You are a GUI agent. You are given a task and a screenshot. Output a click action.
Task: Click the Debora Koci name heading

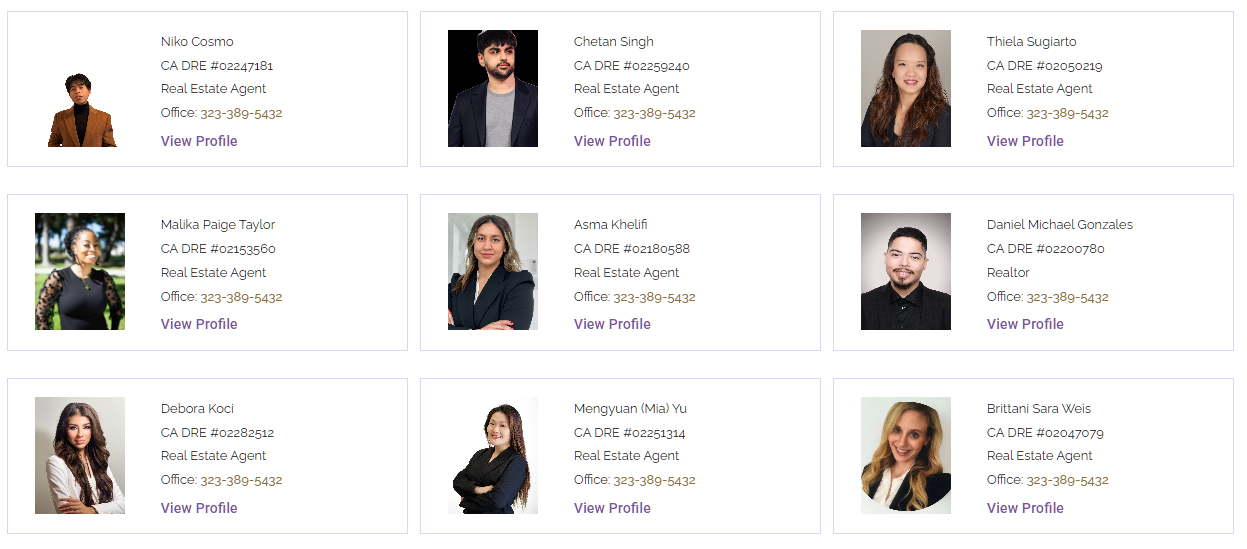197,408
